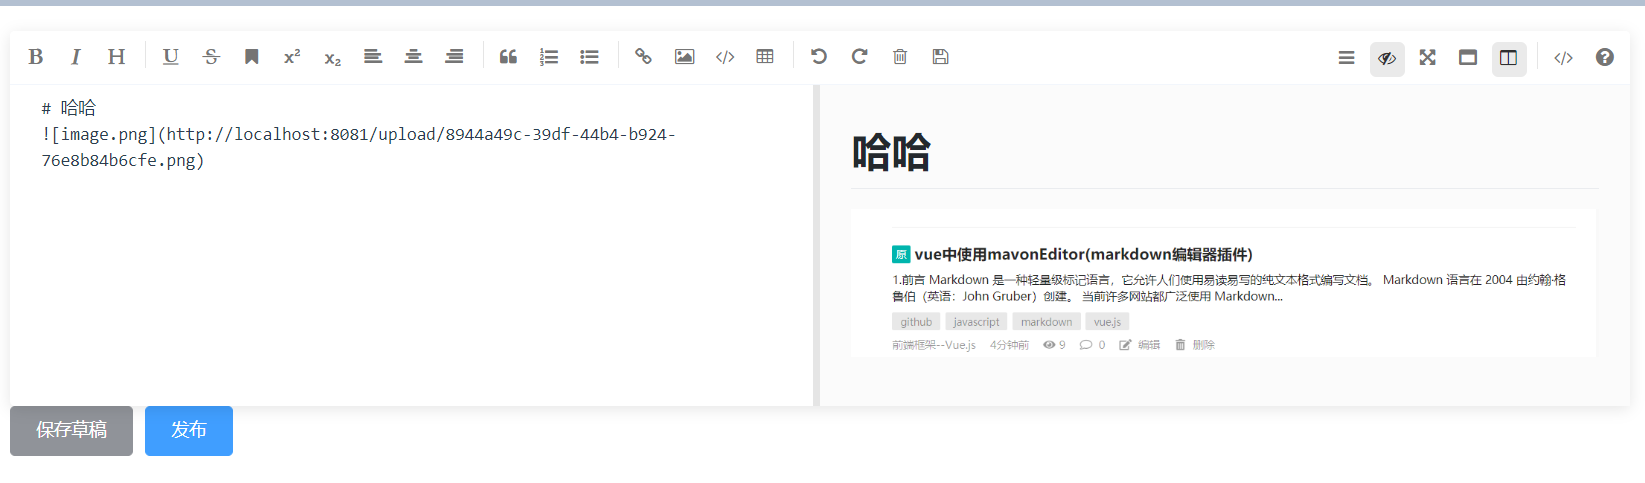View the HTML source code
The height and width of the screenshot is (483, 1645).
pyautogui.click(x=1563, y=58)
